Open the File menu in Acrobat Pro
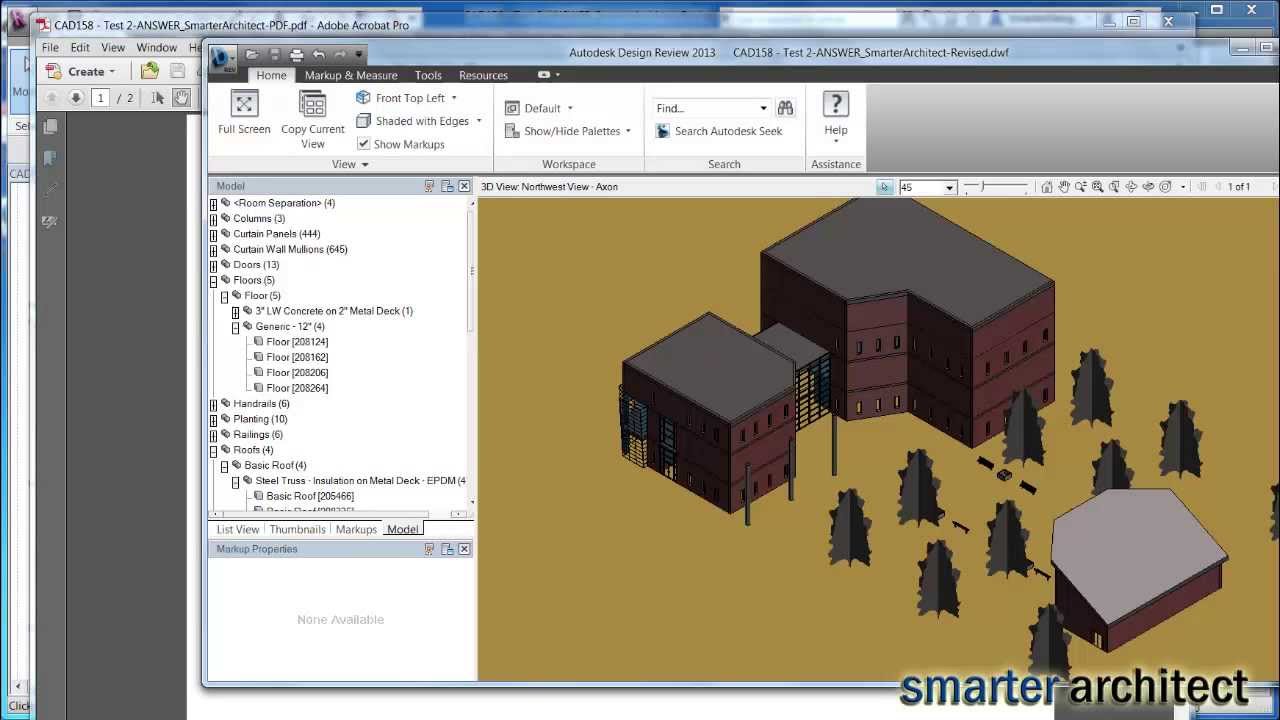This screenshot has width=1280, height=720. tap(50, 47)
